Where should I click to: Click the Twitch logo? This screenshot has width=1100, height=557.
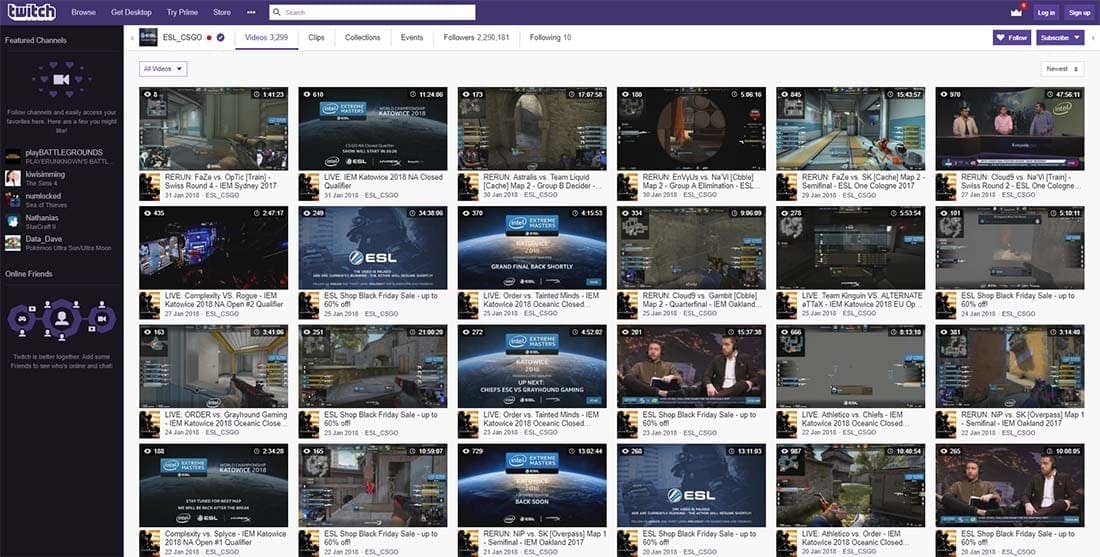click(x=31, y=12)
